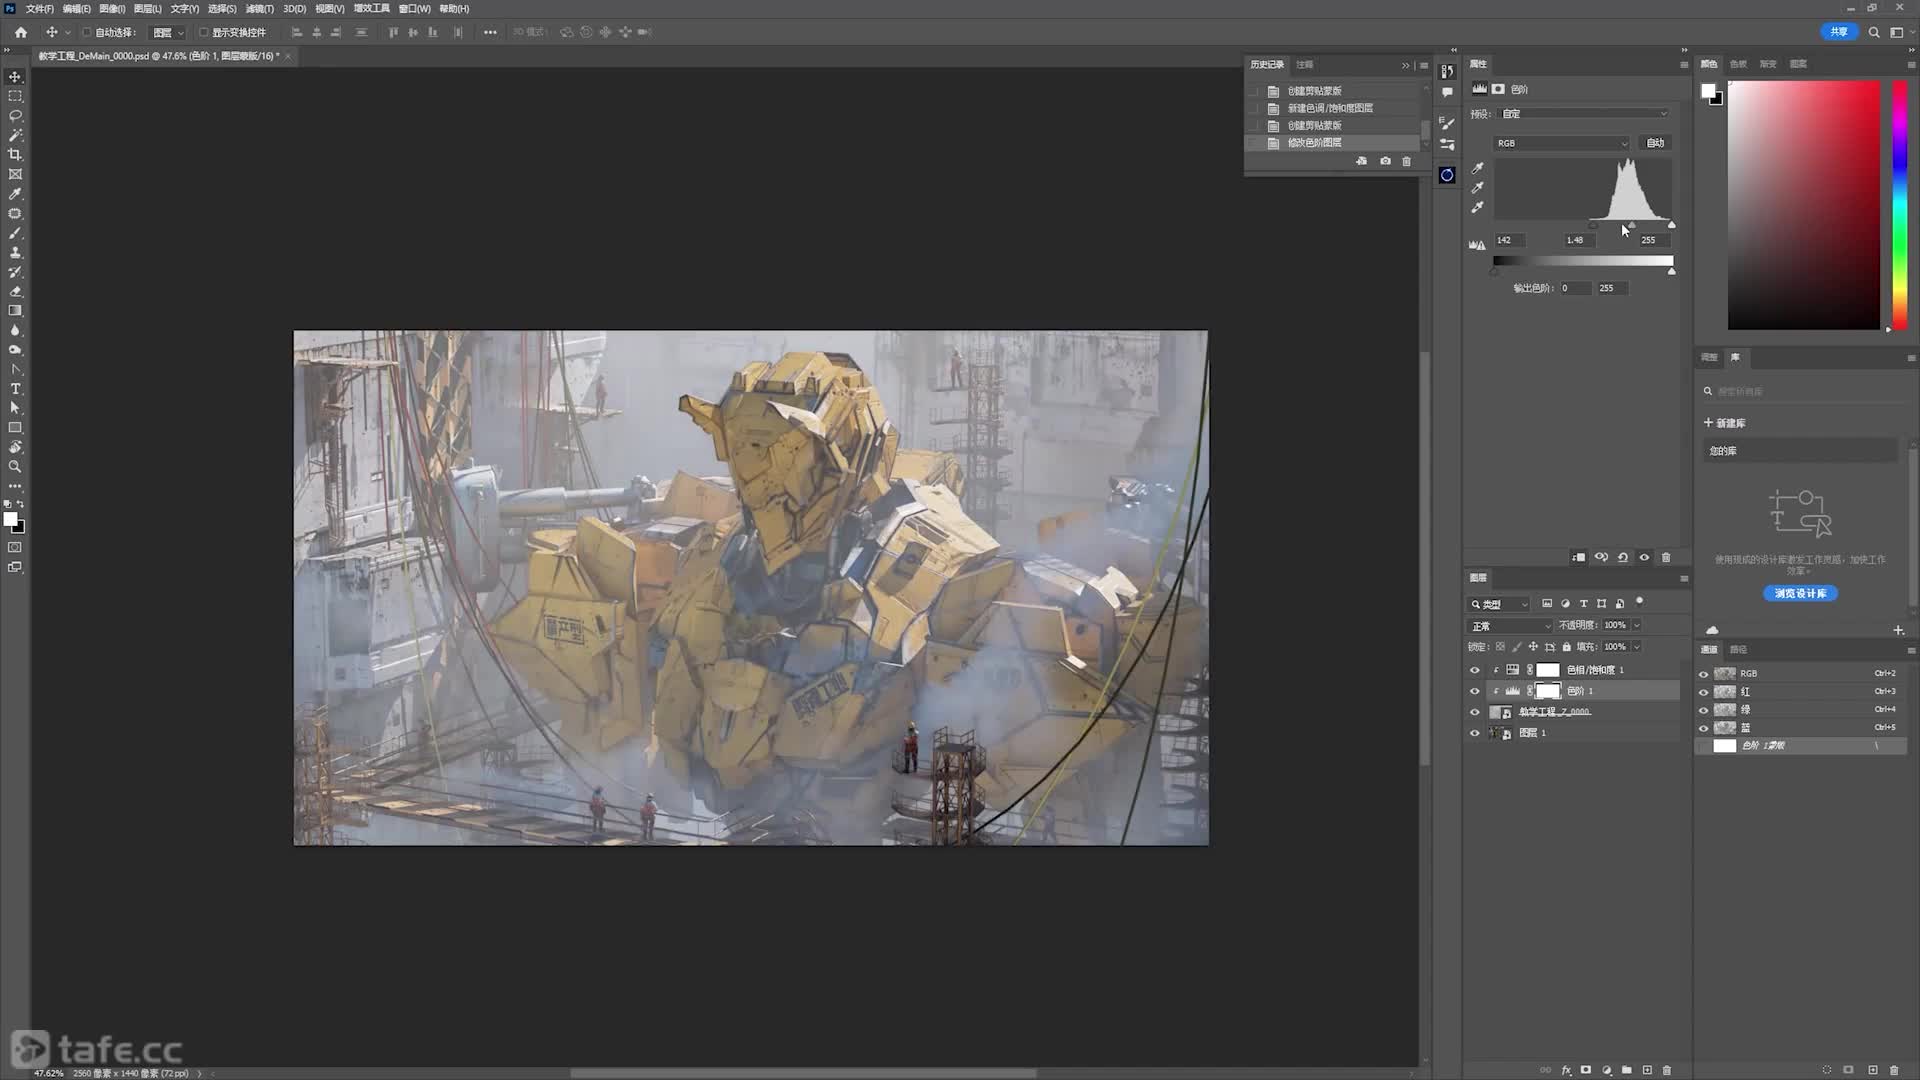
Task: Open the 正常 blend mode dropdown
Action: pos(1510,626)
